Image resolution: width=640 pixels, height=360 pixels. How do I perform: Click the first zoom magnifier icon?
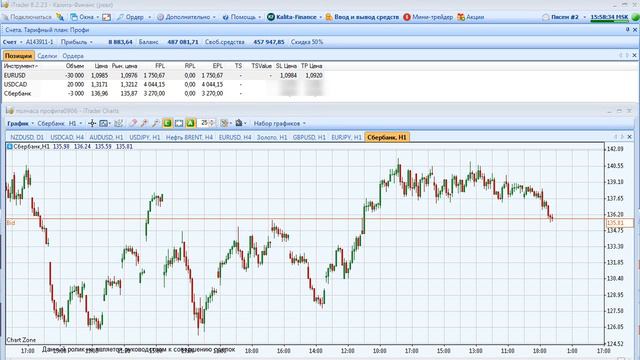(133, 123)
